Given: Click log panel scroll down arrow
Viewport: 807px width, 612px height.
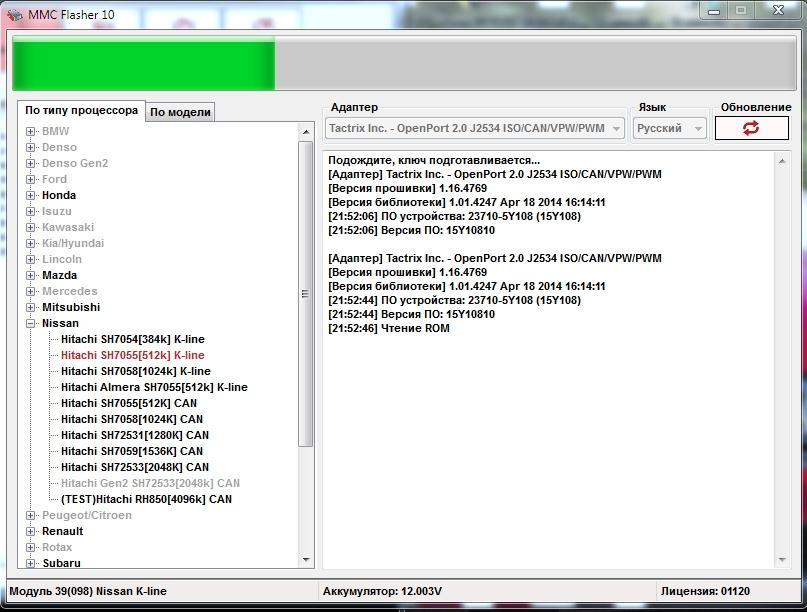Looking at the screenshot, I should [x=782, y=559].
